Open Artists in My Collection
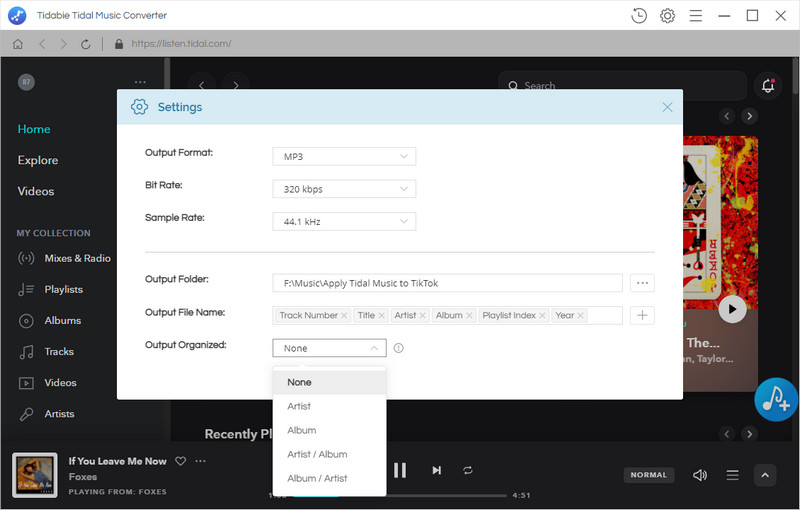 tap(46, 414)
